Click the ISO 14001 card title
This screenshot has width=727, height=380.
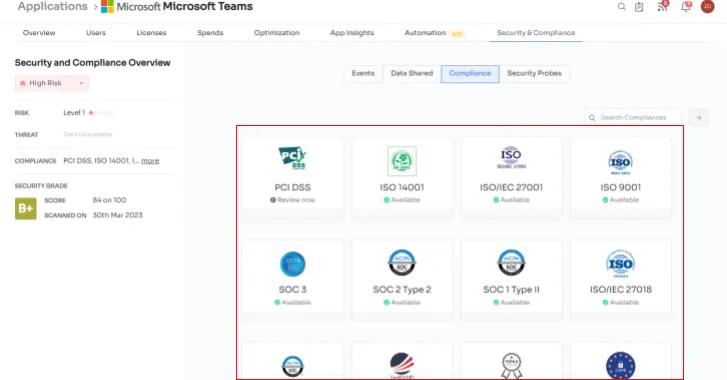pos(402,187)
